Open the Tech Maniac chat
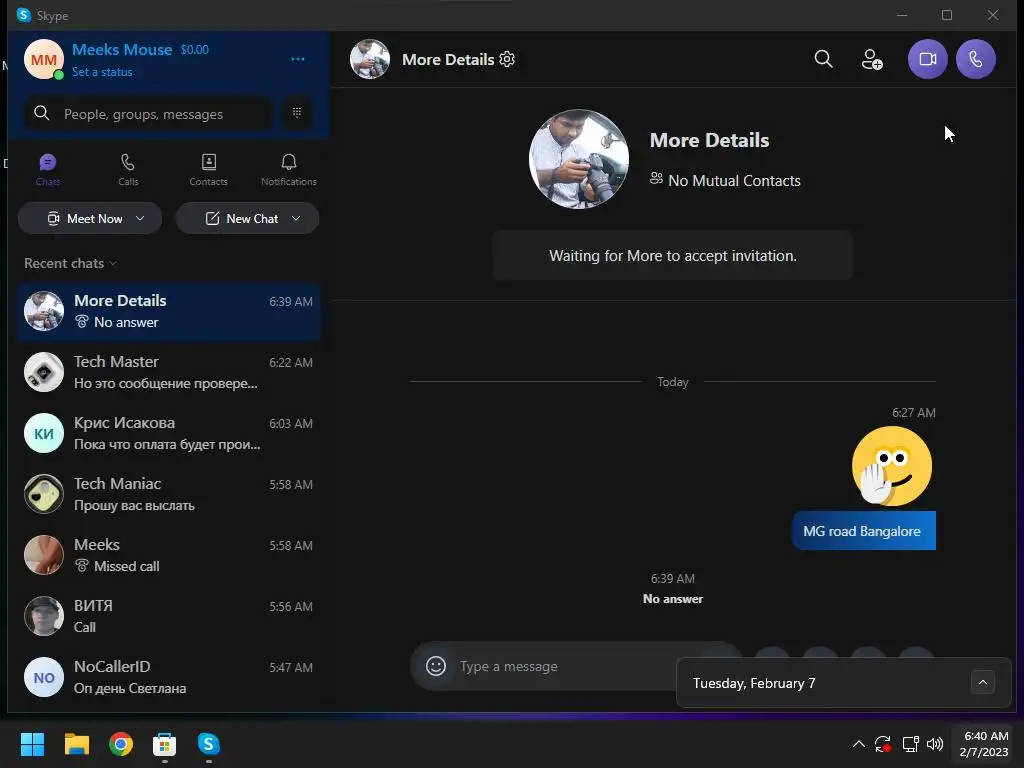 168,494
